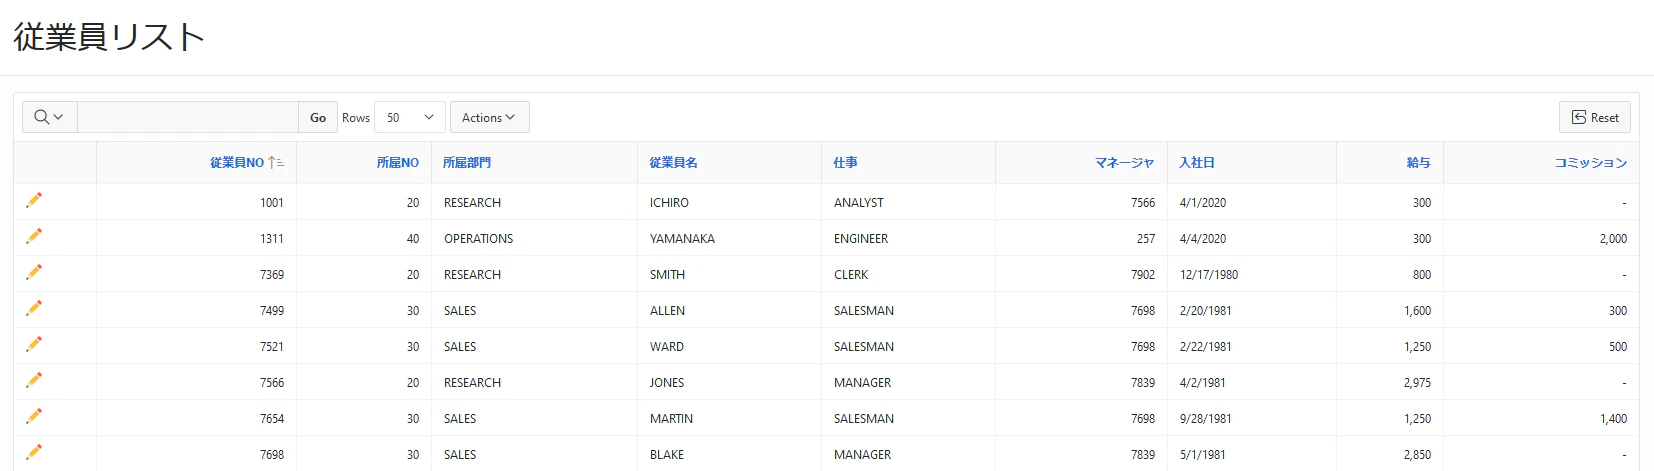Expand the Rows 50 dropdown

[410, 117]
